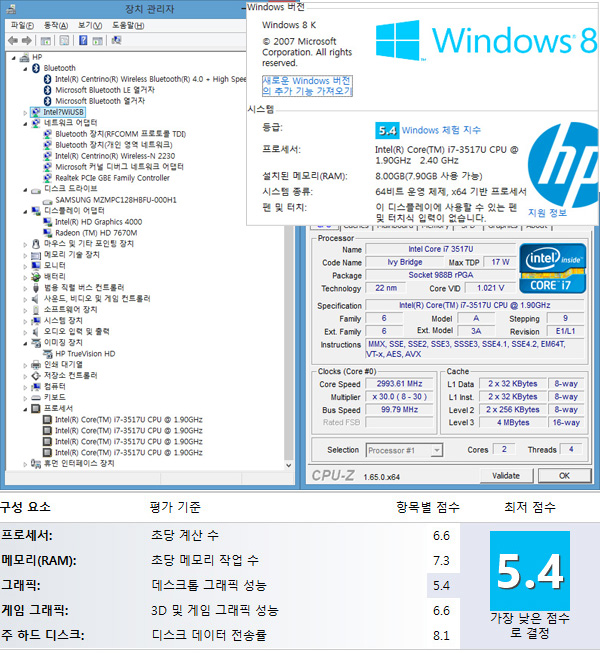Open the Properties toolbar icon

coord(64,40)
